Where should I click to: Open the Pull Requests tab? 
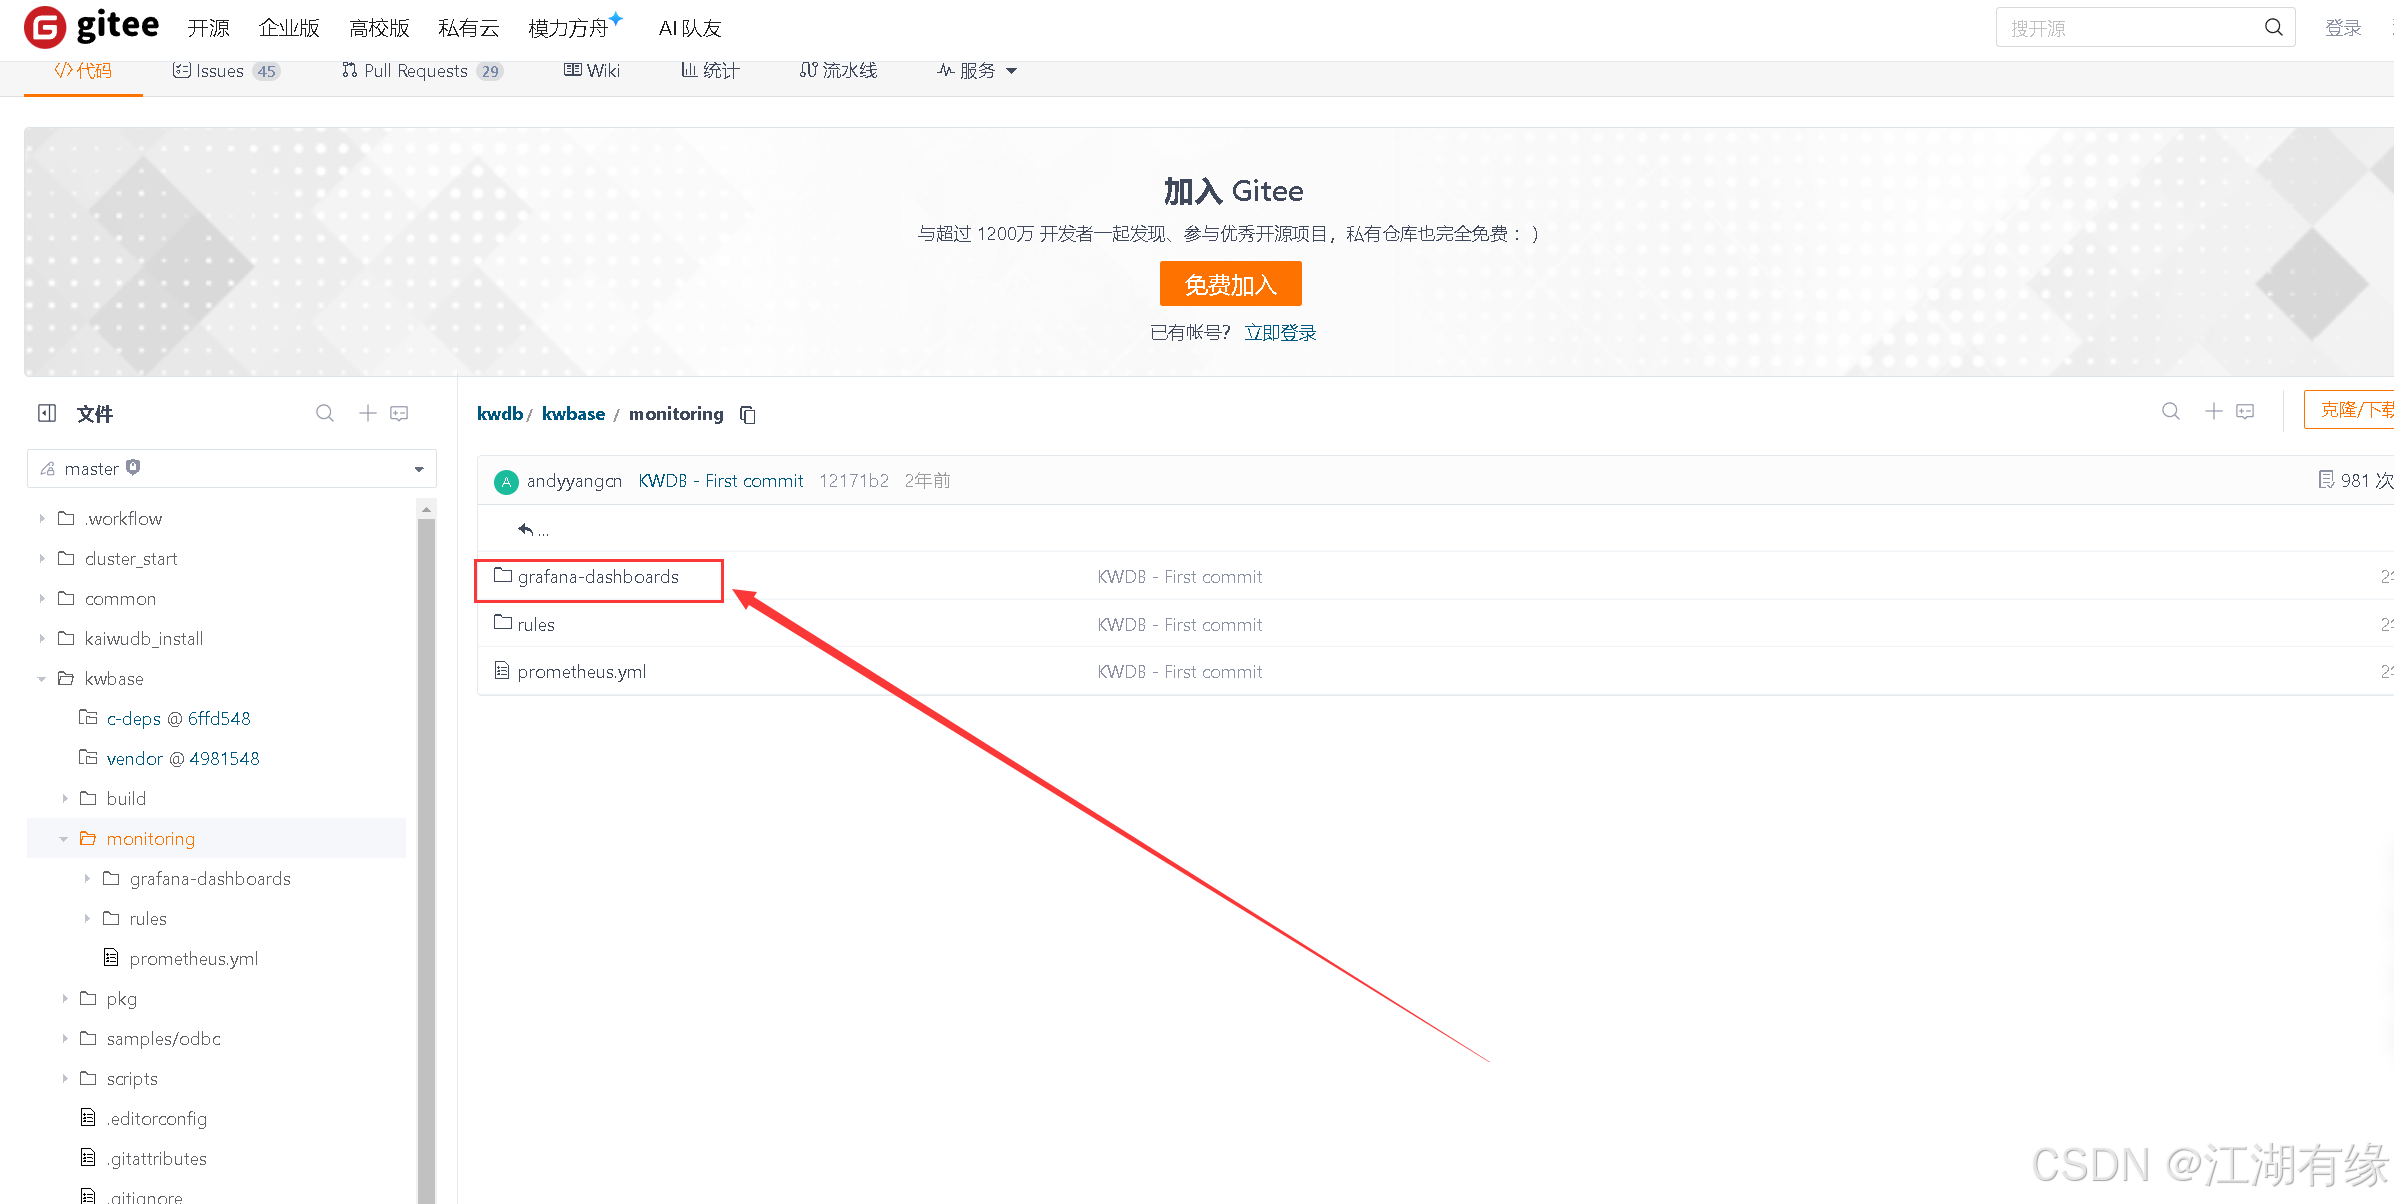(422, 71)
